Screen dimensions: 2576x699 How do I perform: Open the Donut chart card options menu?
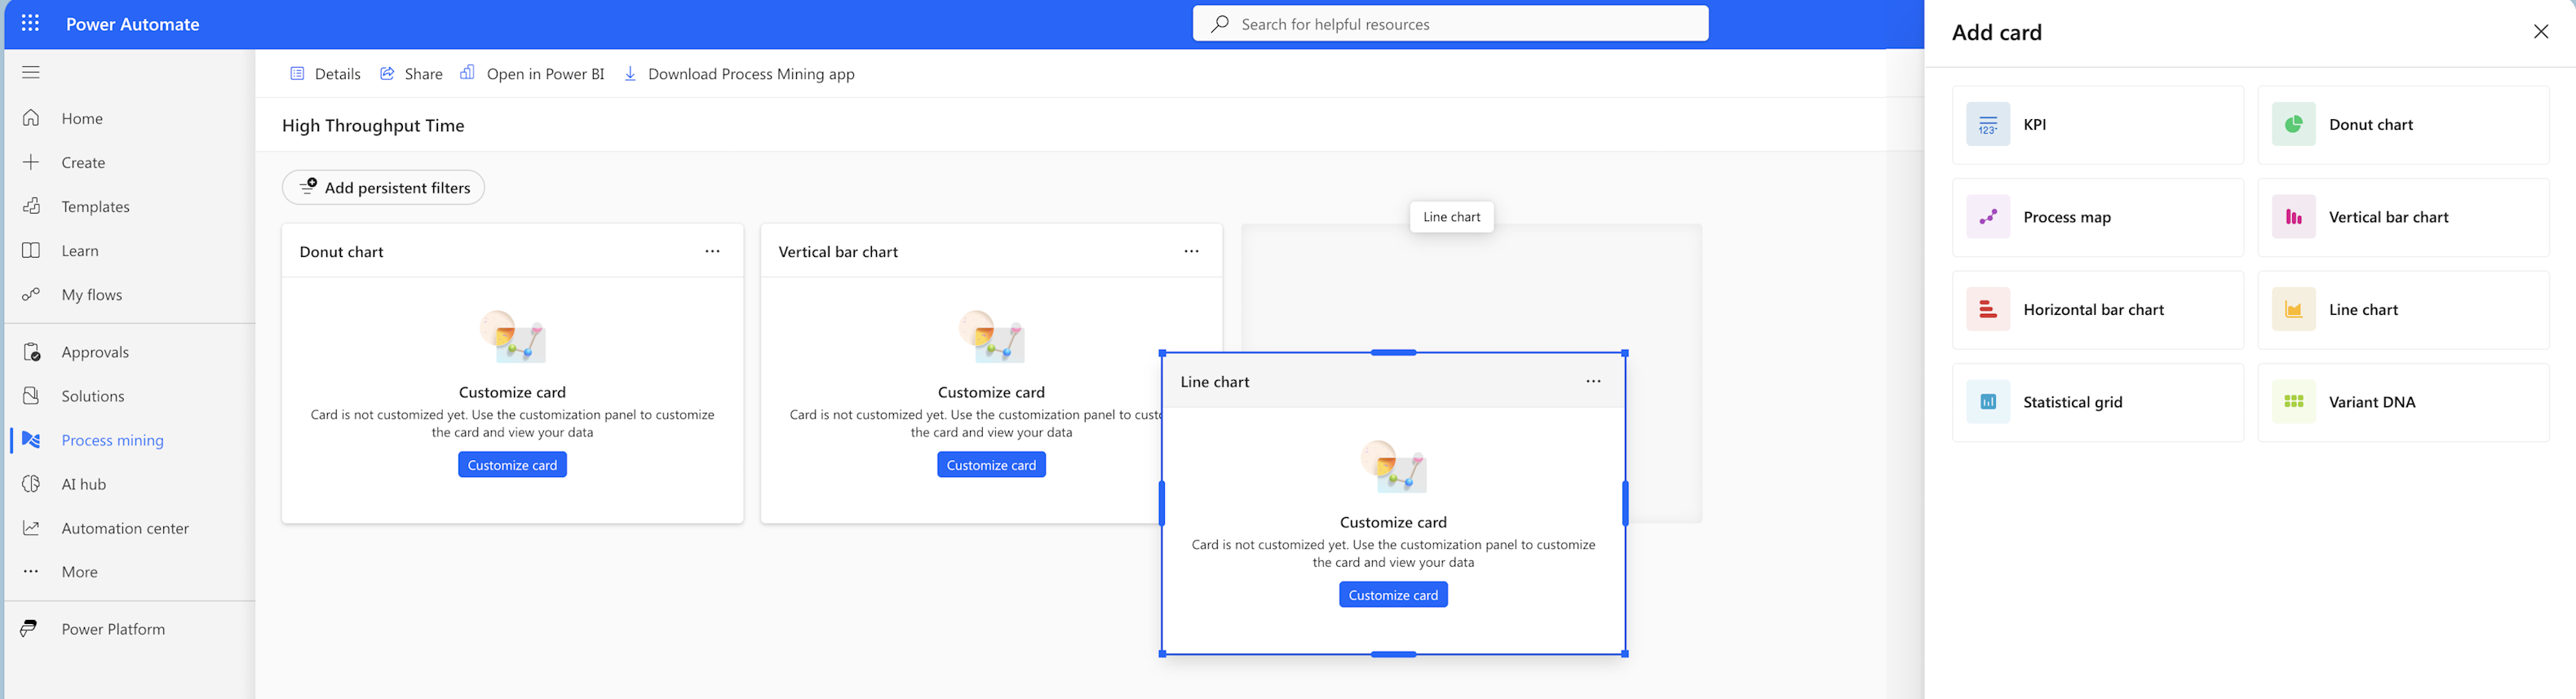click(x=712, y=251)
